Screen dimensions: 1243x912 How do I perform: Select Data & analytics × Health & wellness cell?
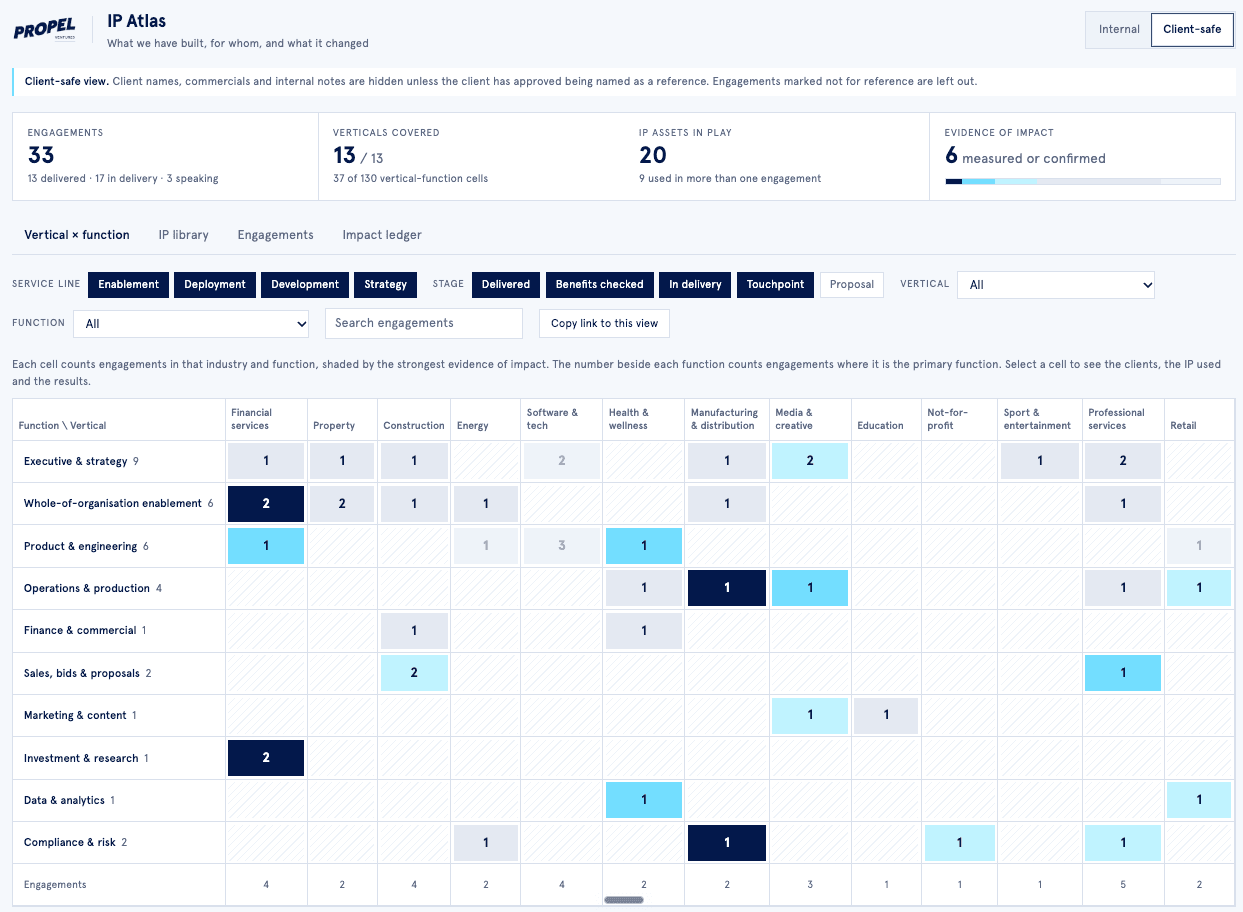point(644,800)
